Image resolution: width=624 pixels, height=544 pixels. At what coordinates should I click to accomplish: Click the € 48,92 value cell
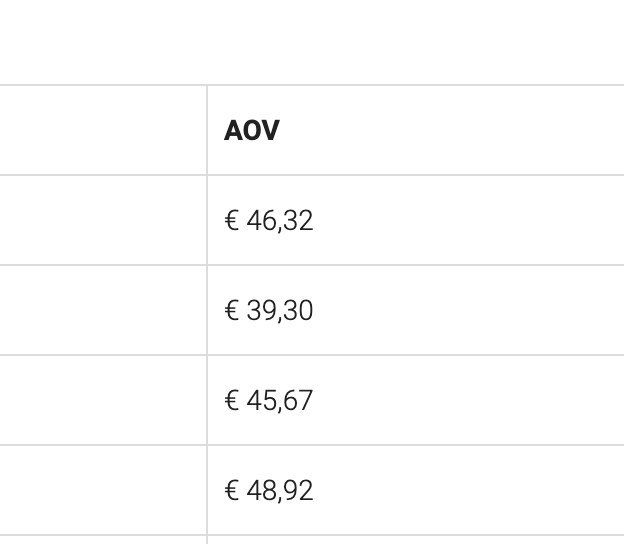(x=269, y=490)
